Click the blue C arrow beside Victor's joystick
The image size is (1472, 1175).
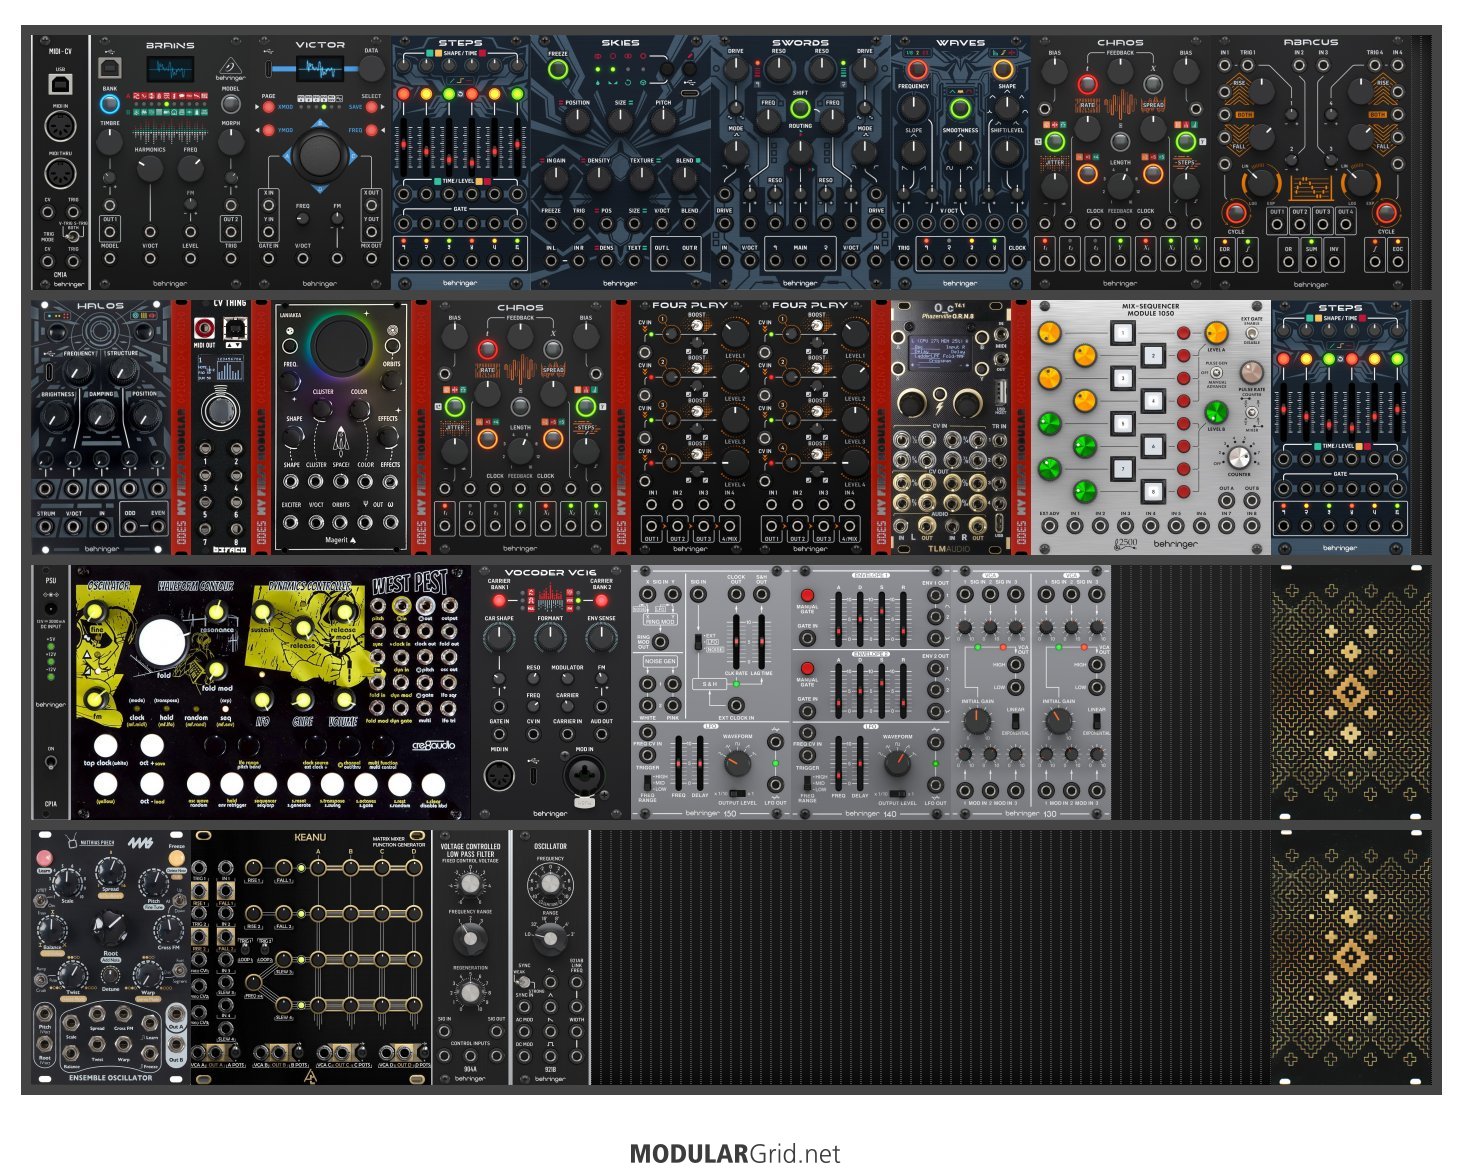(352, 155)
